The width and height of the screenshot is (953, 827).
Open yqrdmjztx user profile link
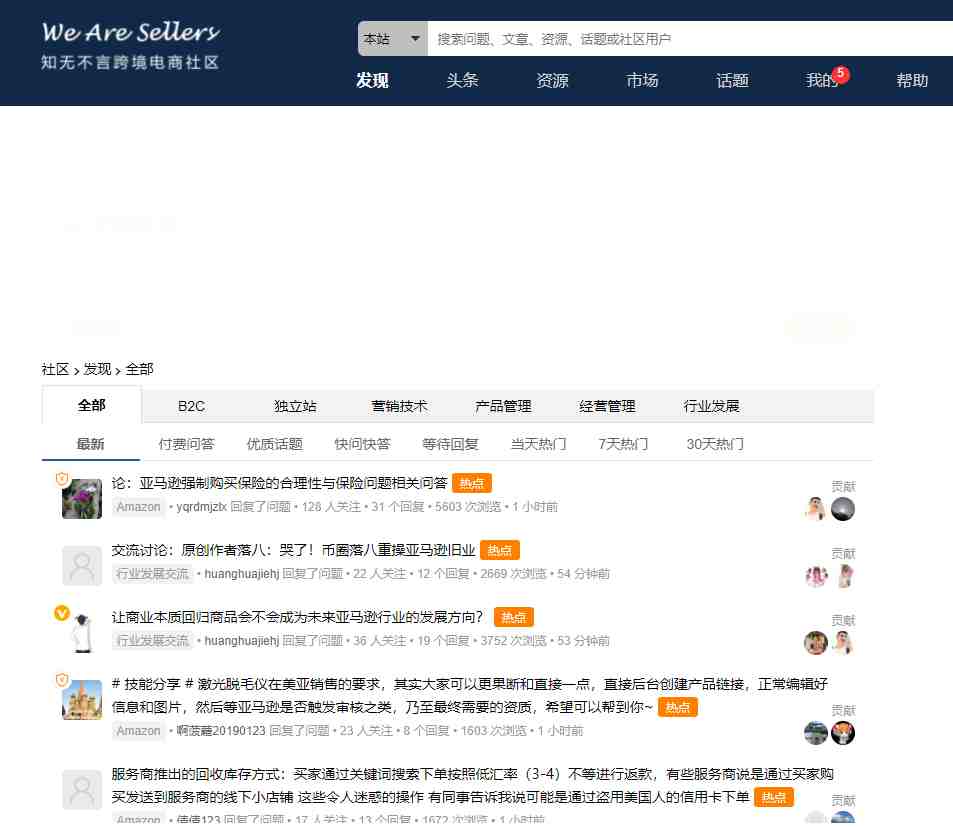click(x=202, y=507)
